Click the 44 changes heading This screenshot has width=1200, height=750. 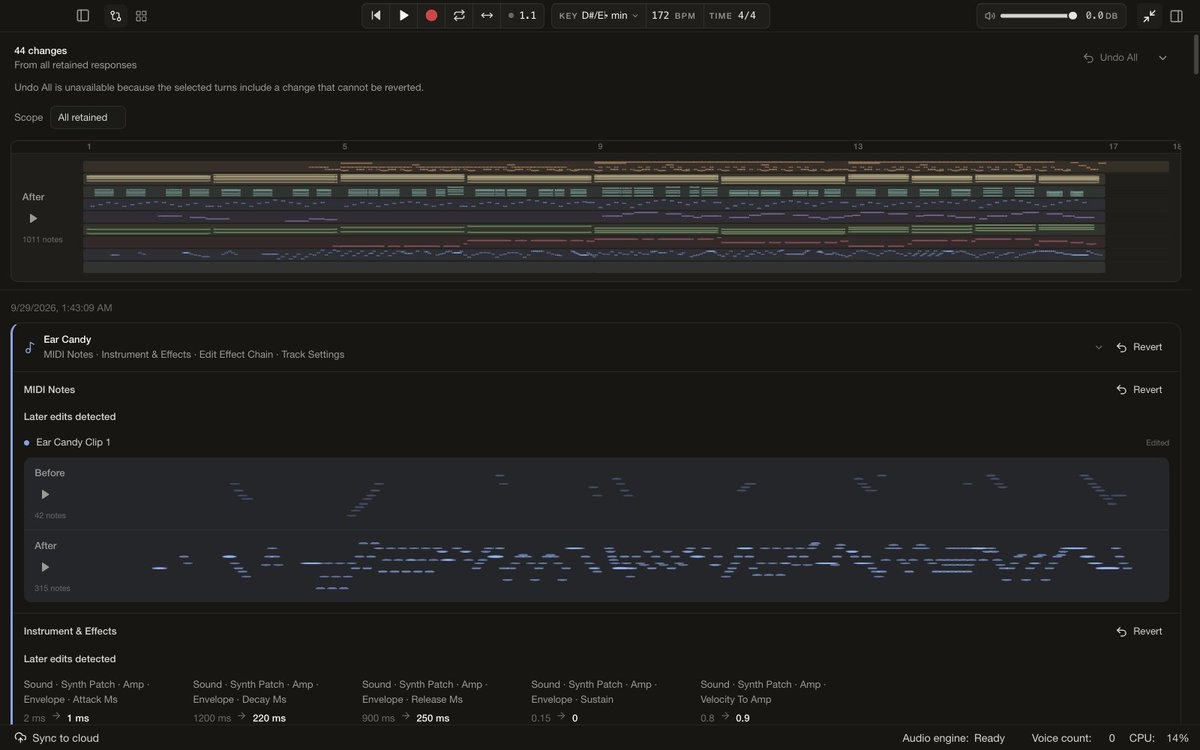tap(41, 50)
